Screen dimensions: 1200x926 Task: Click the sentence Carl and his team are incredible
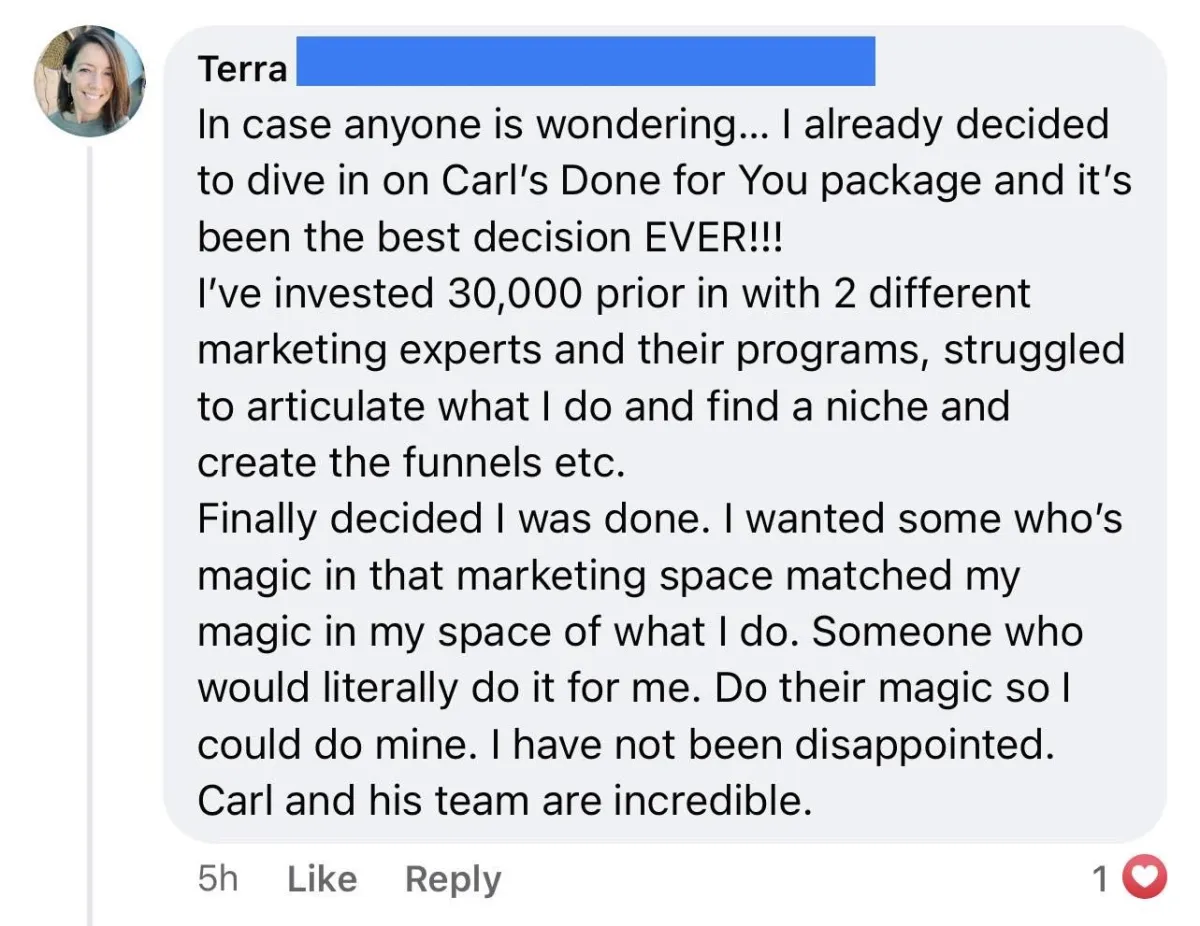point(505,803)
